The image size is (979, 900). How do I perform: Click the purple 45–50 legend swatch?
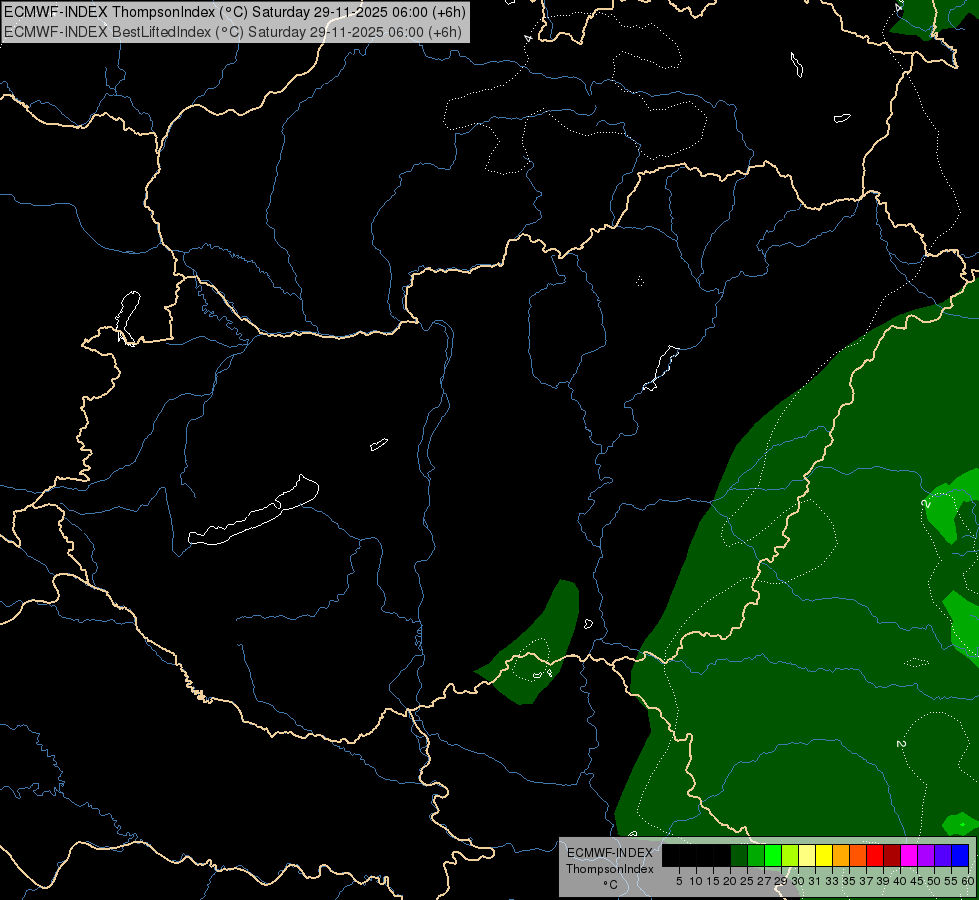[x=926, y=855]
